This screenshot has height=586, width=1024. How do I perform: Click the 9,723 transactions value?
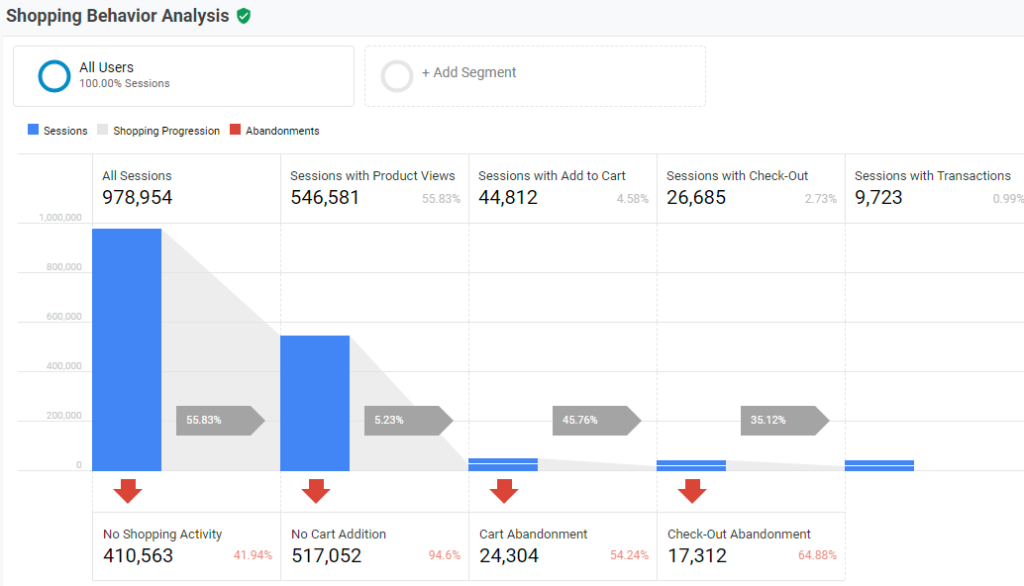[878, 197]
